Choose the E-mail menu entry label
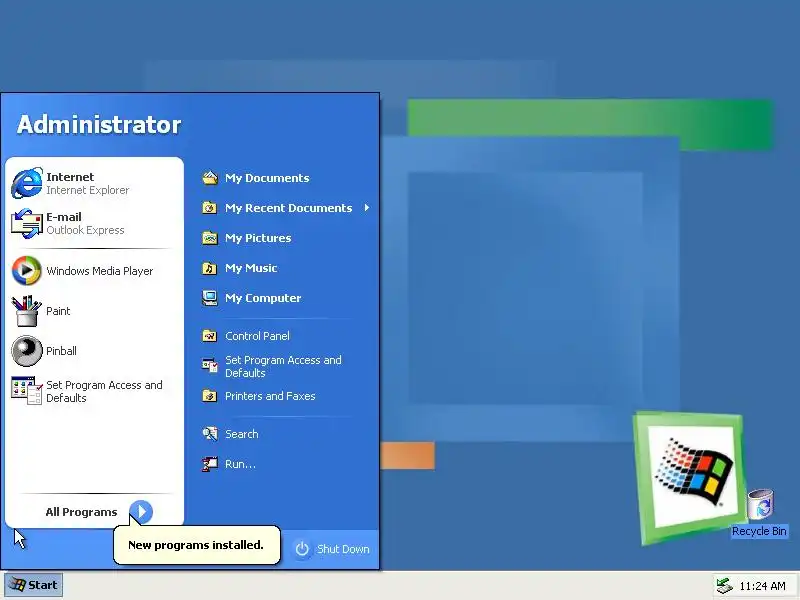This screenshot has width=800, height=600. [64, 217]
